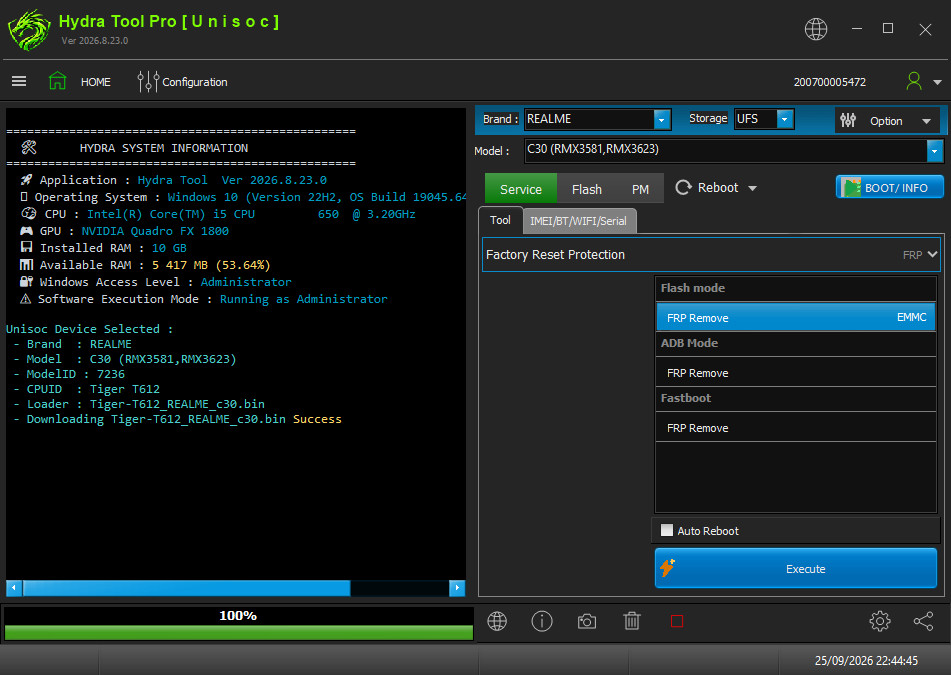Click the globe icon in title bar
The width and height of the screenshot is (951, 675).
pyautogui.click(x=816, y=29)
